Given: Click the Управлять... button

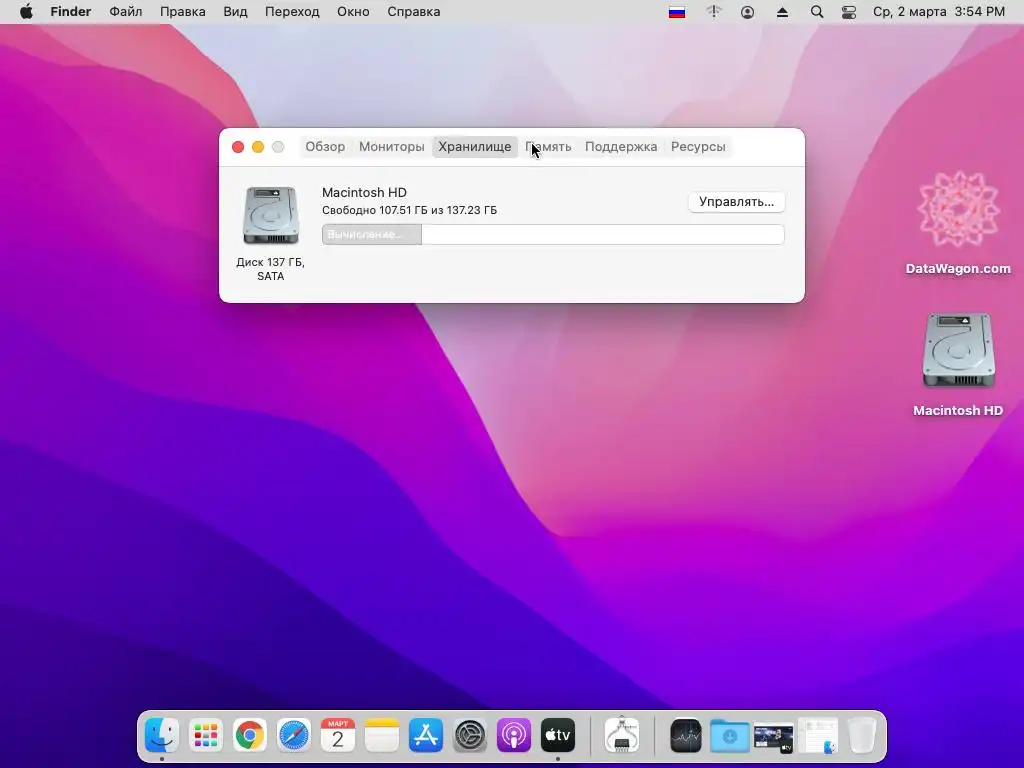Looking at the screenshot, I should tap(737, 202).
